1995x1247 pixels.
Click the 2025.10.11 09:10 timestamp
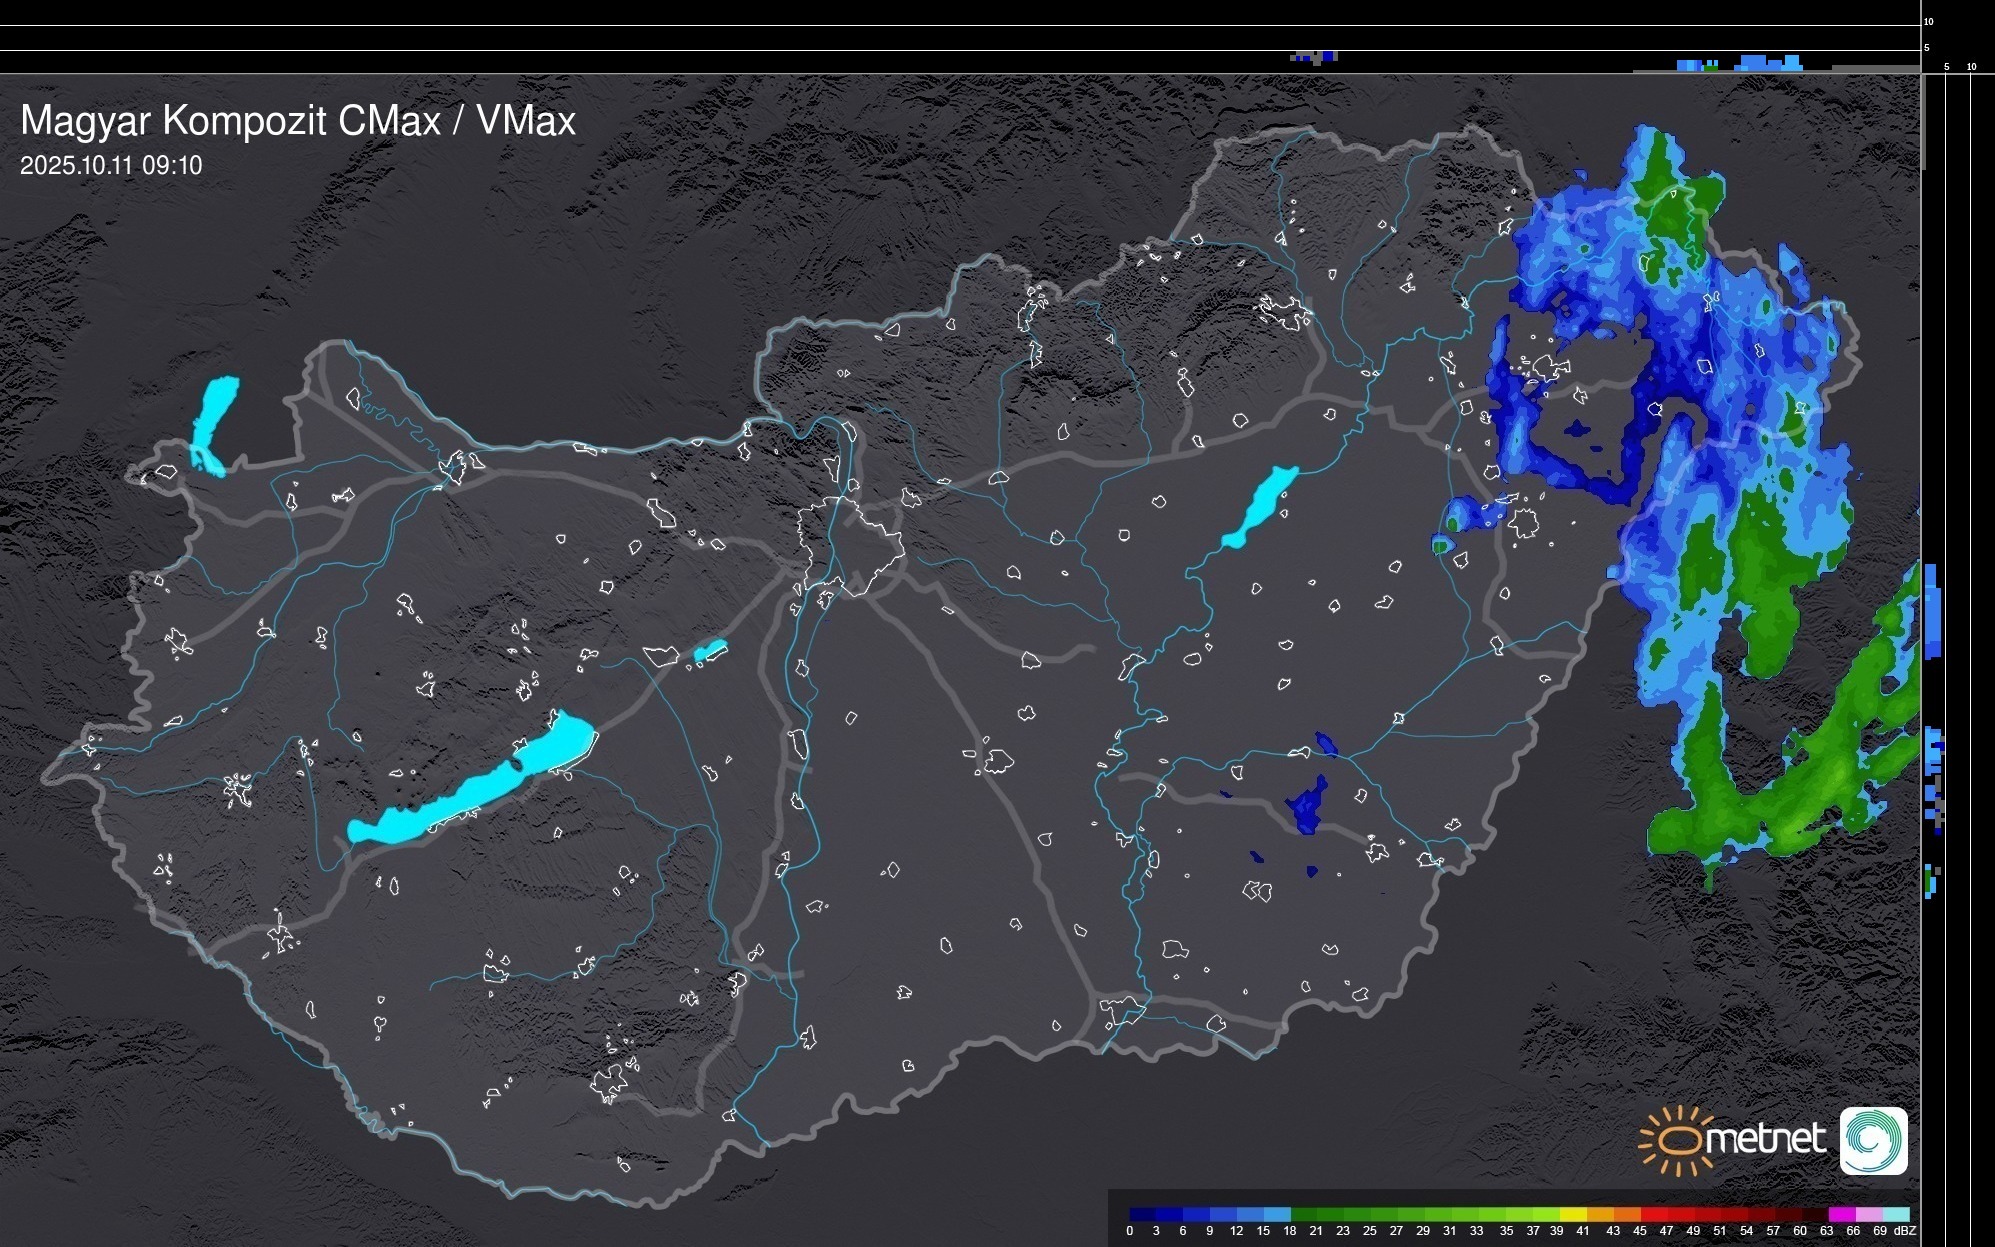click(x=111, y=165)
